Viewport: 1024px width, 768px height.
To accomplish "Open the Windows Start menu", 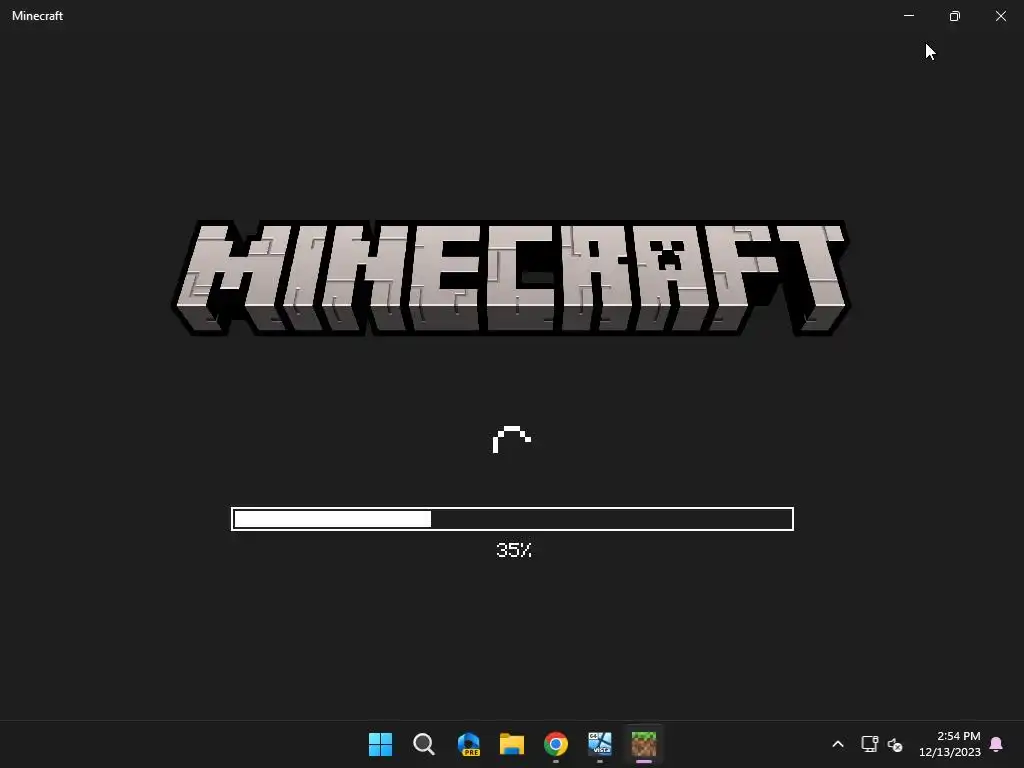I will pos(380,744).
